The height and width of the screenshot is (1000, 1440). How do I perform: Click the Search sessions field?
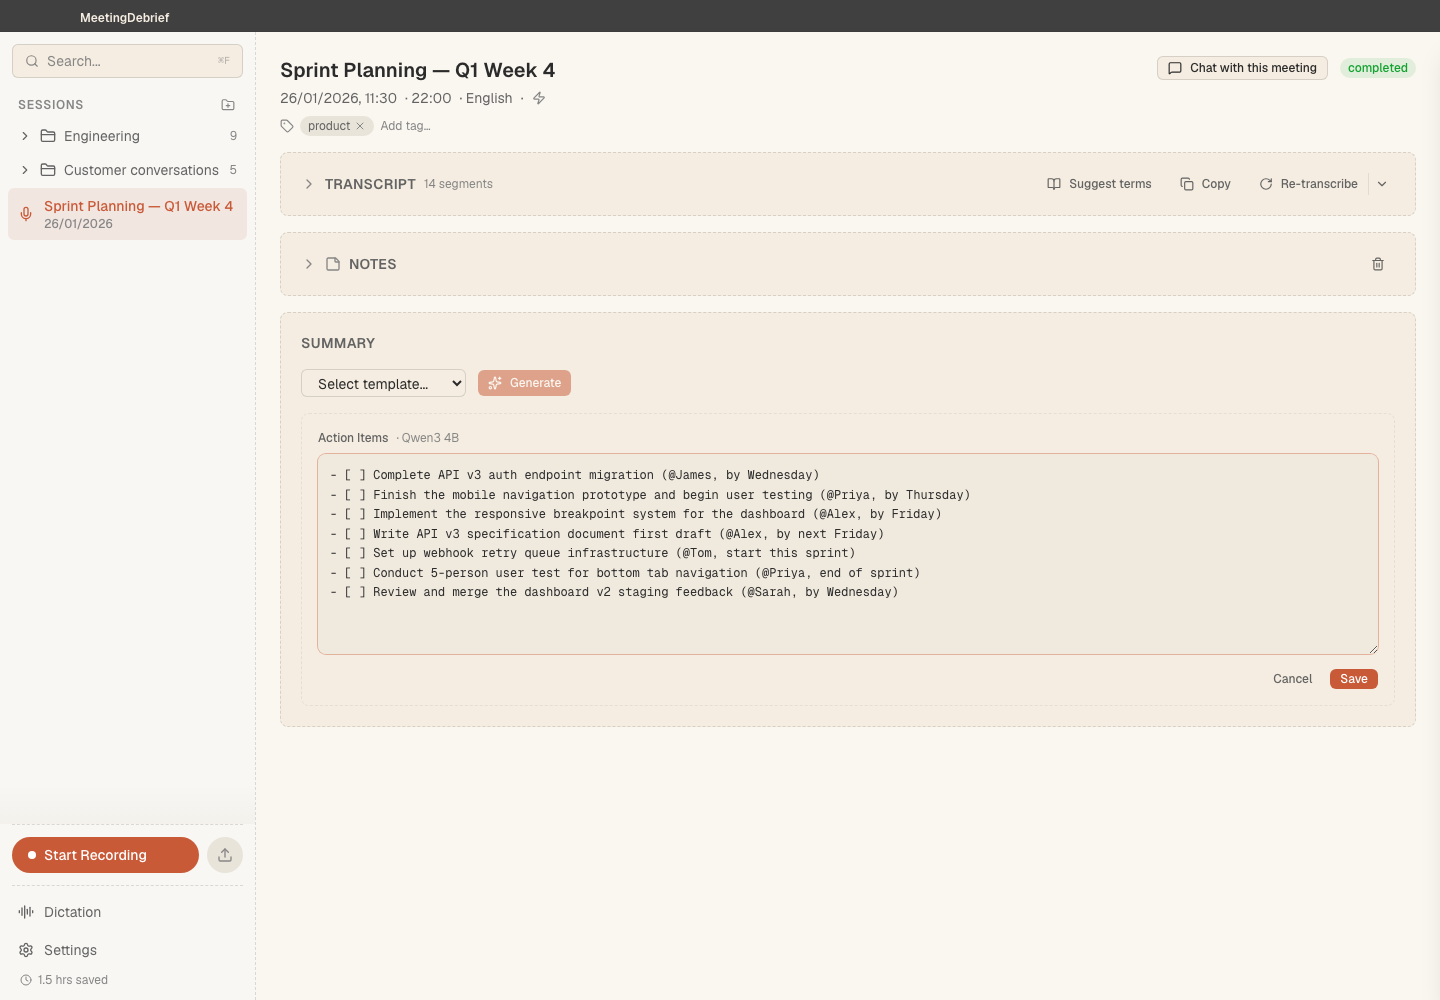click(127, 61)
